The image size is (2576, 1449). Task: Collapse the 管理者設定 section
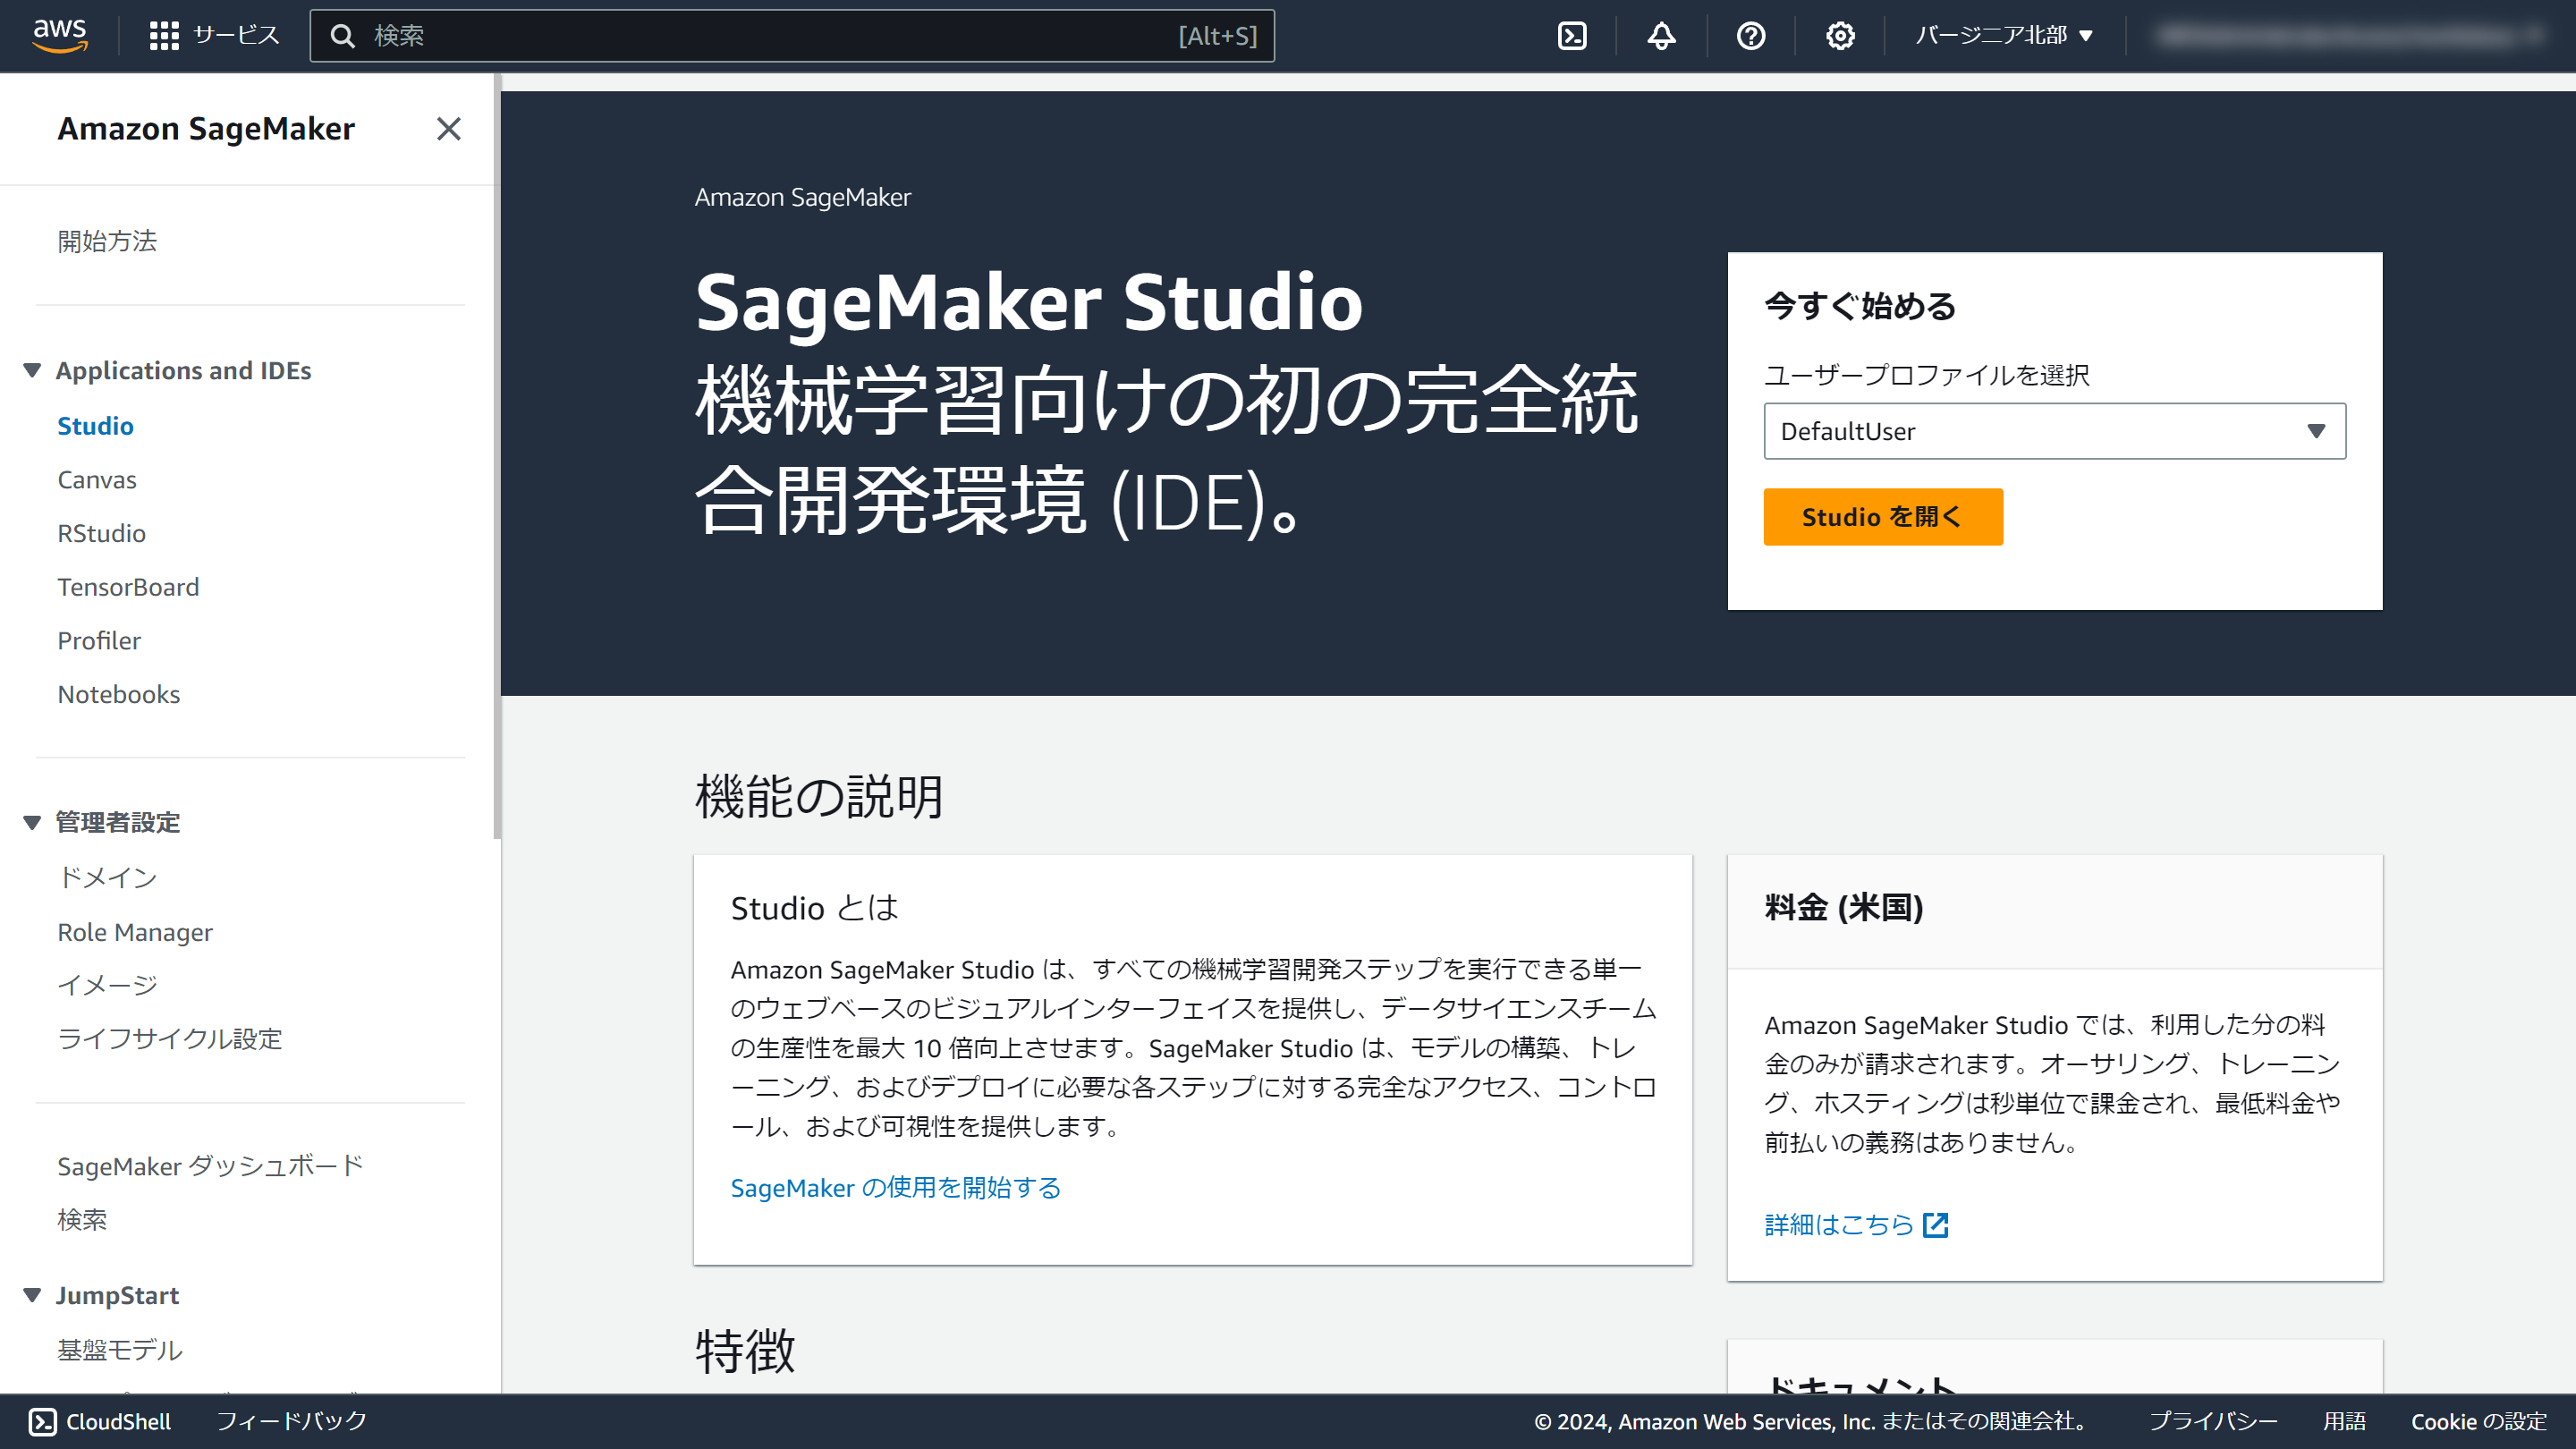pos(32,821)
